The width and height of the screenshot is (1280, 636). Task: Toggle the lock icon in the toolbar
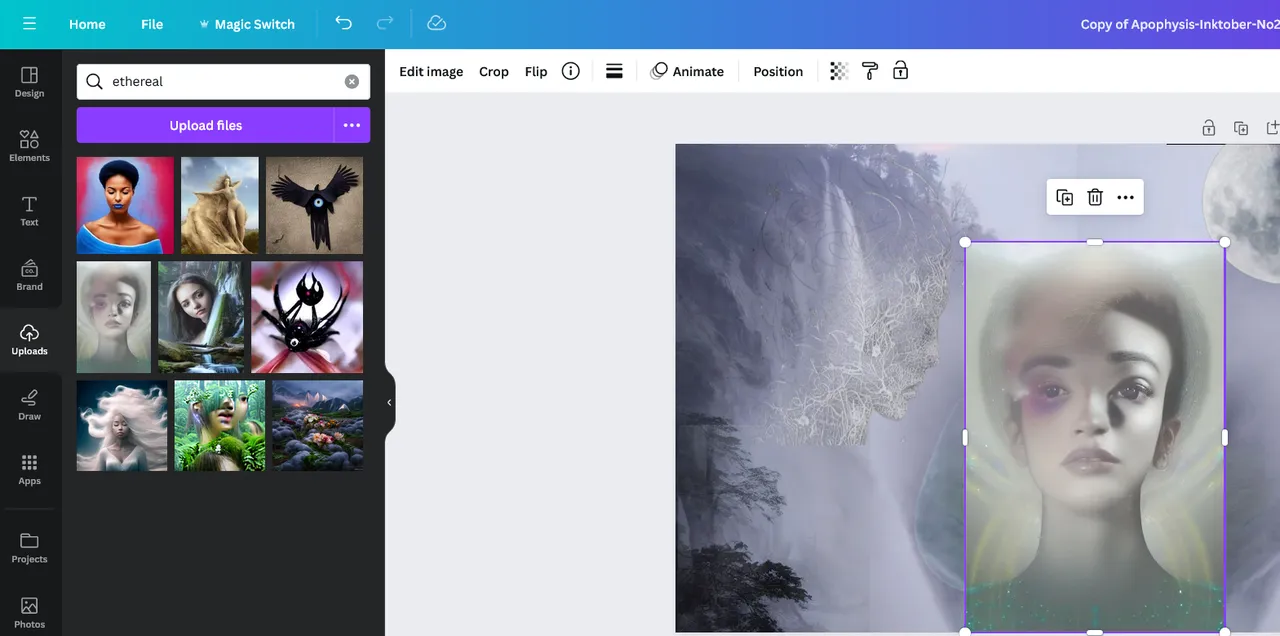point(900,71)
